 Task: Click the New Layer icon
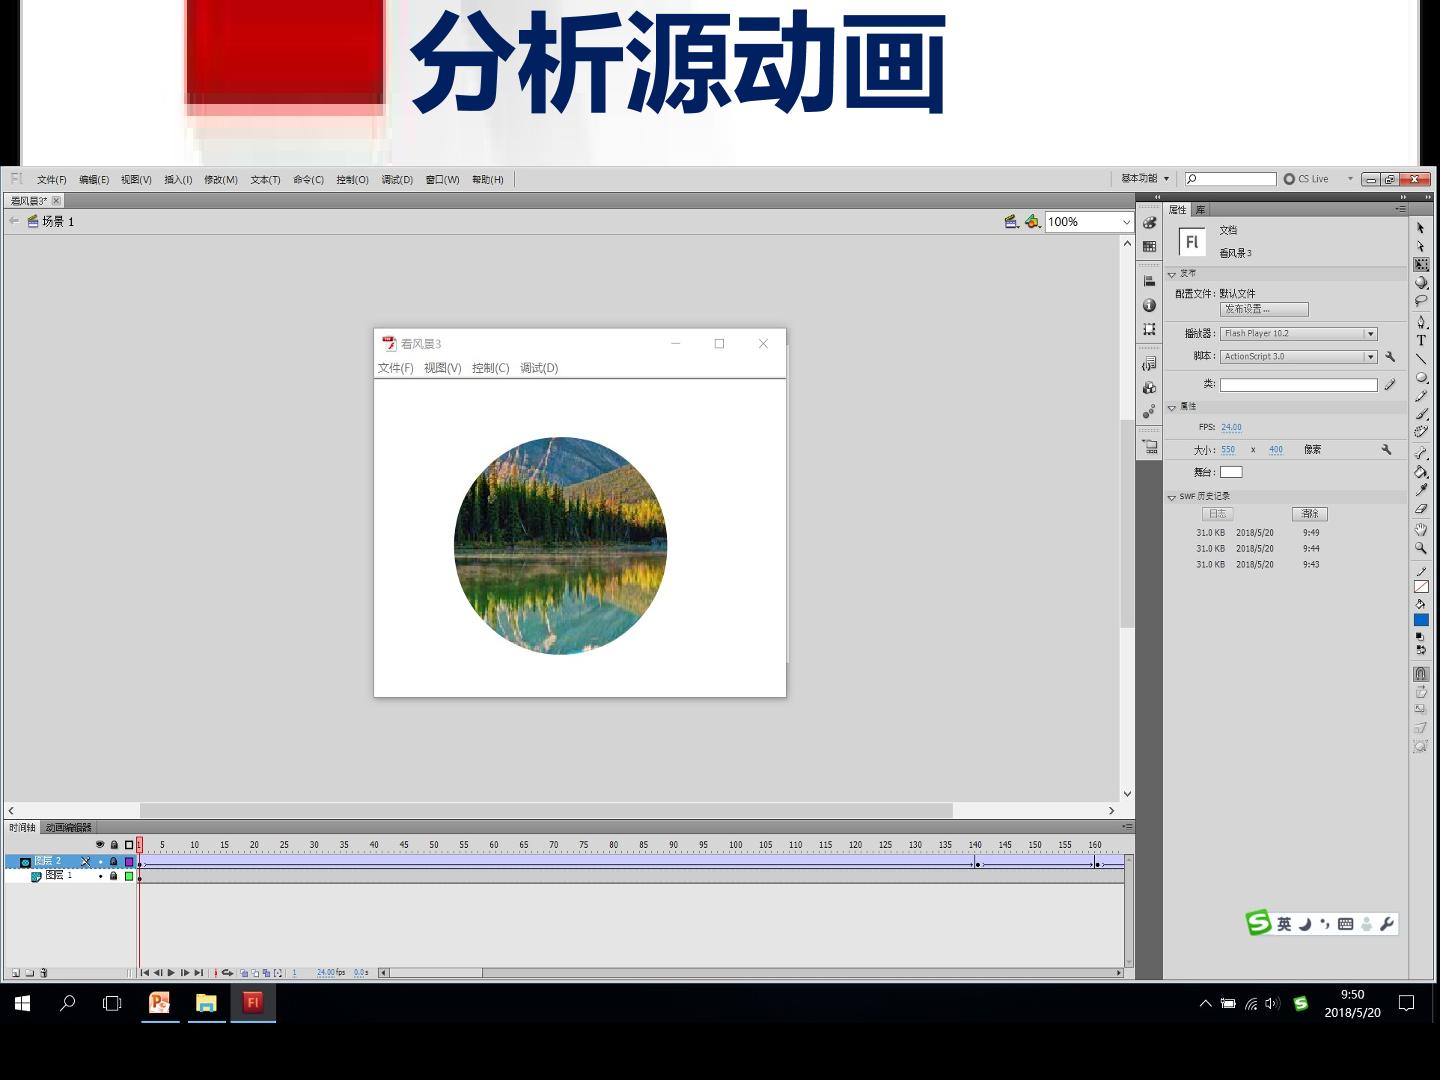(15, 972)
